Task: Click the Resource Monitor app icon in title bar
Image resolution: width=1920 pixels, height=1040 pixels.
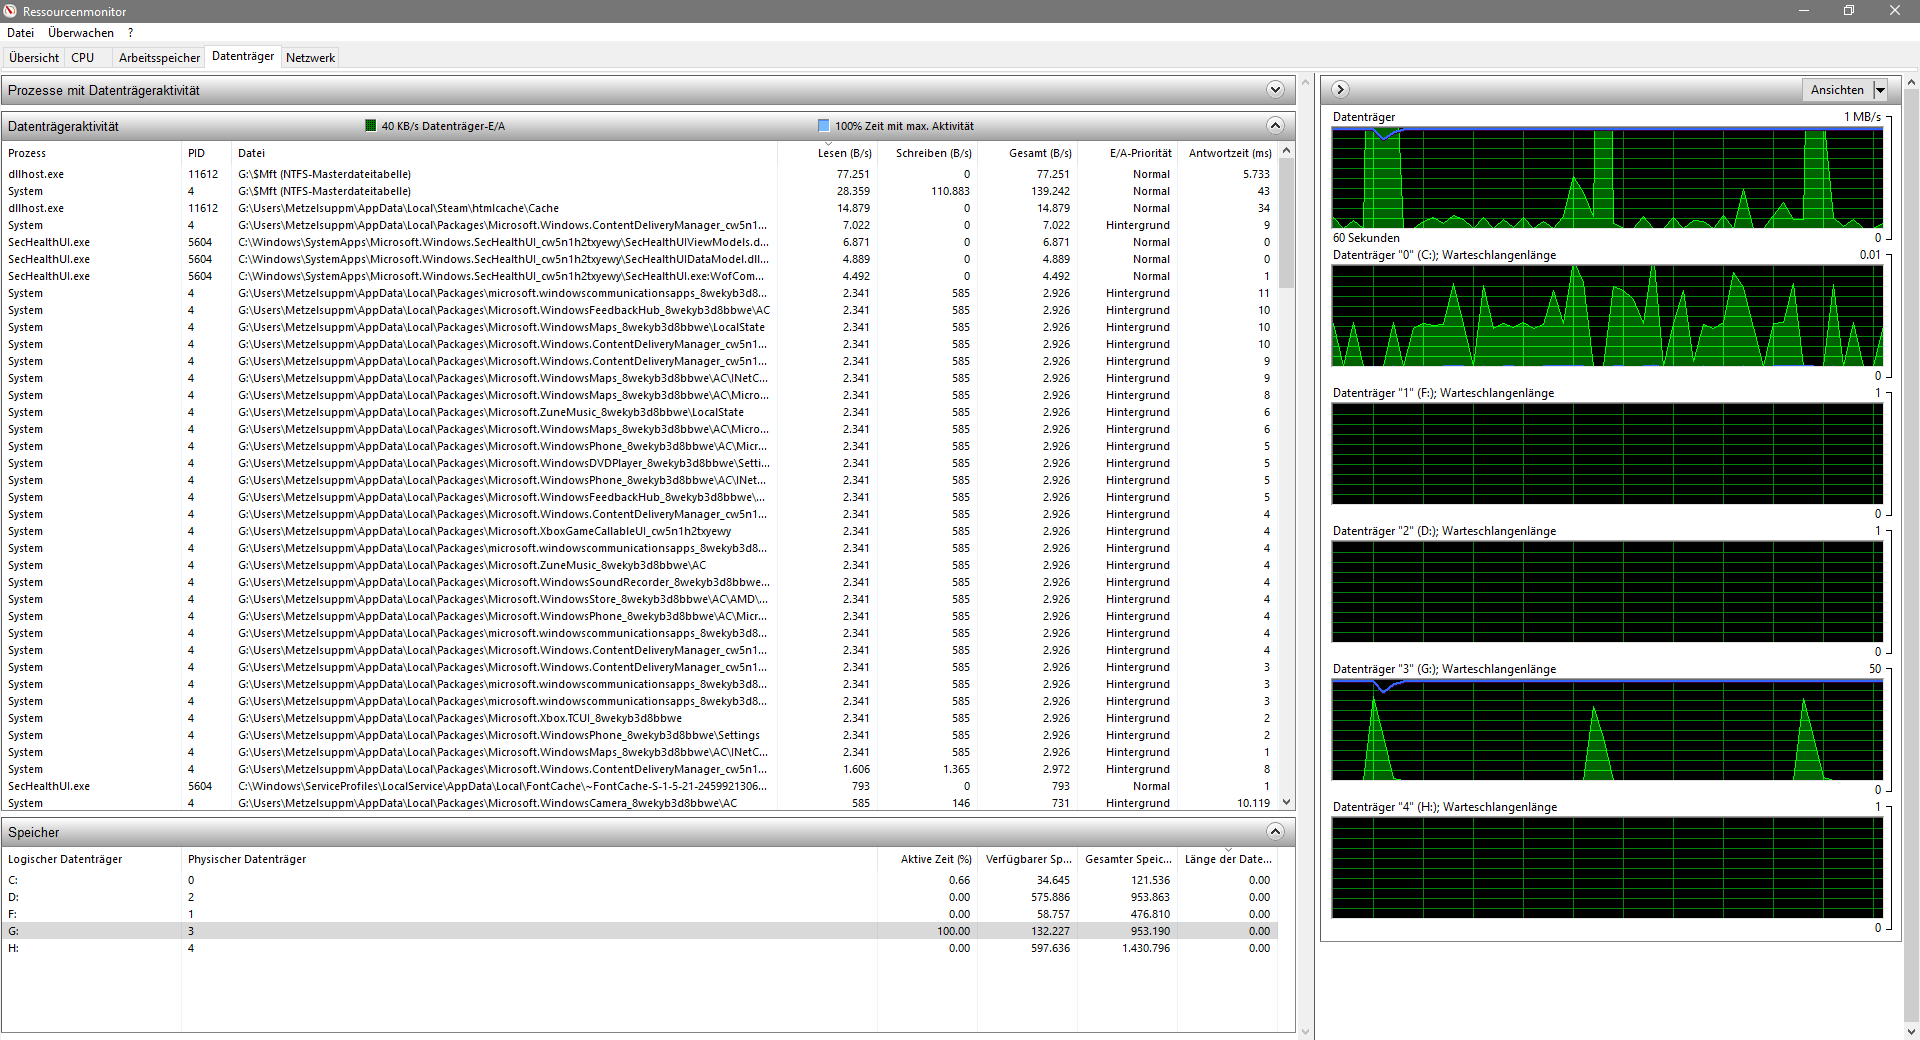Action: [x=10, y=11]
